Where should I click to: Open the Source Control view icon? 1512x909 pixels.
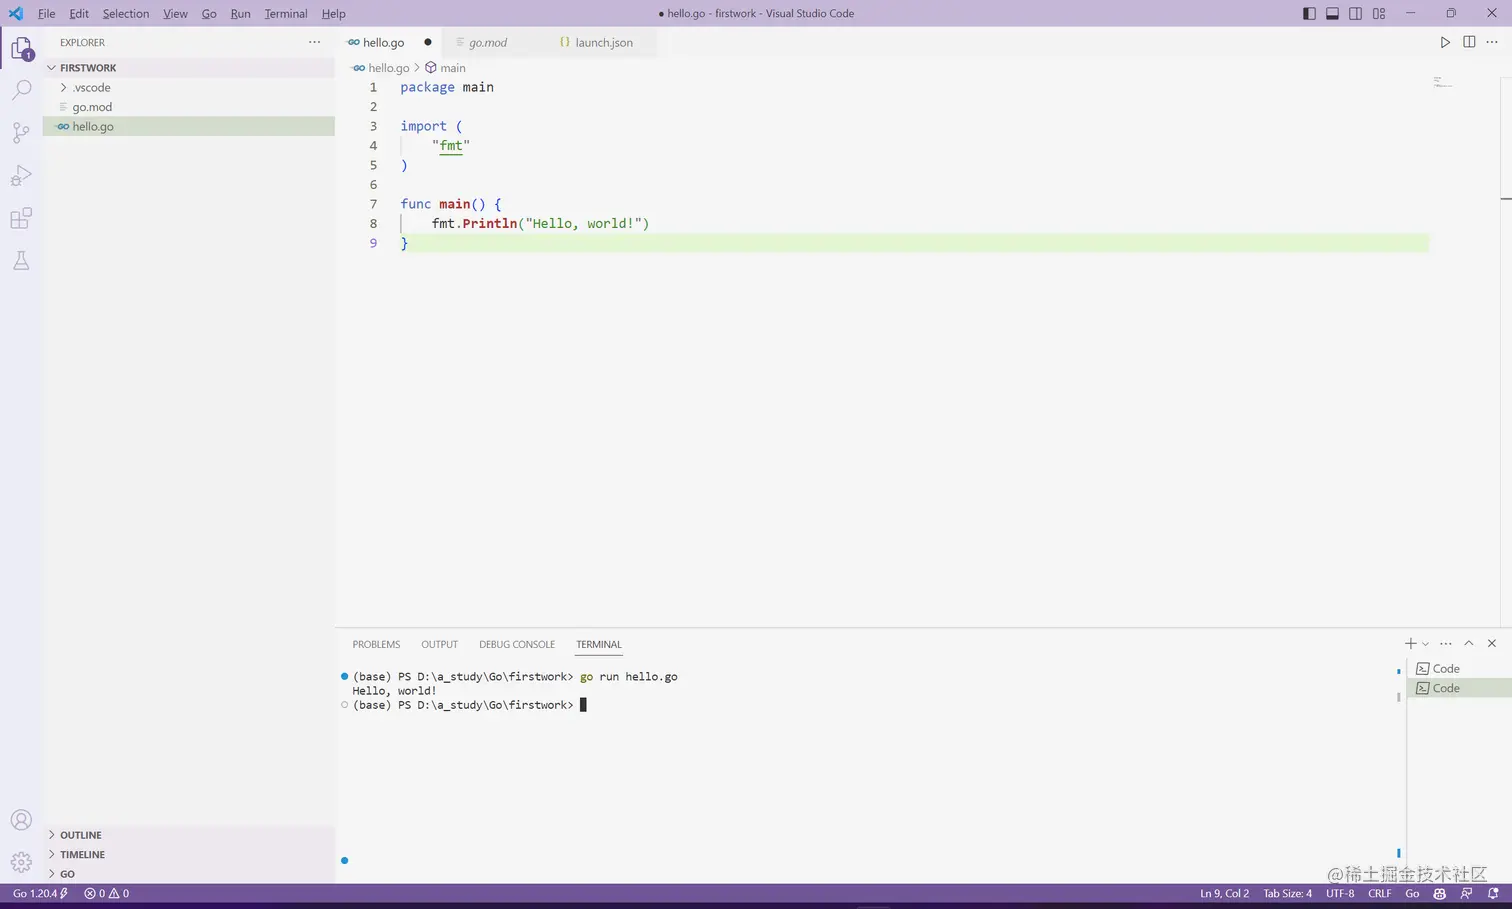(21, 133)
